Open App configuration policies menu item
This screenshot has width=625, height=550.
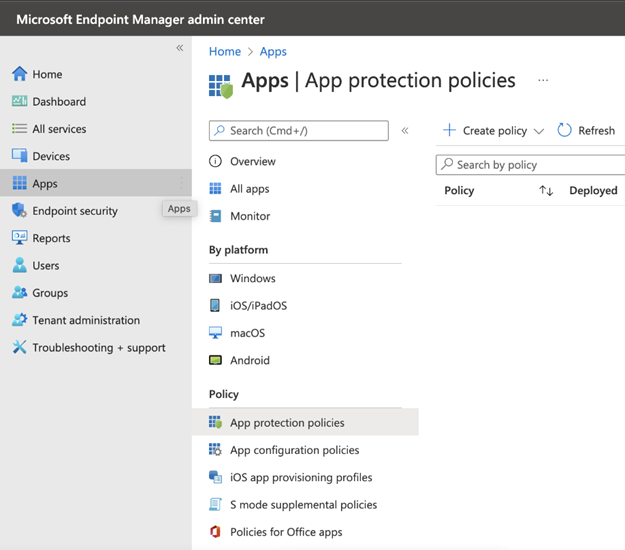click(x=294, y=450)
